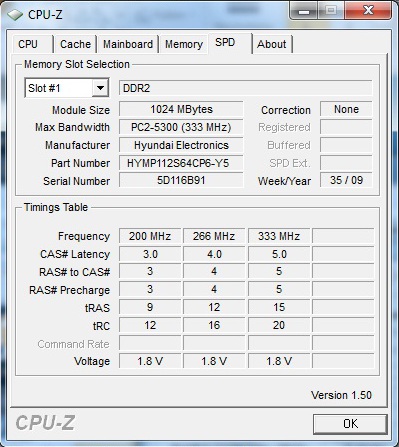399x447 pixels.
Task: Click the Memory Slot Selection group heading
Action: point(77,64)
